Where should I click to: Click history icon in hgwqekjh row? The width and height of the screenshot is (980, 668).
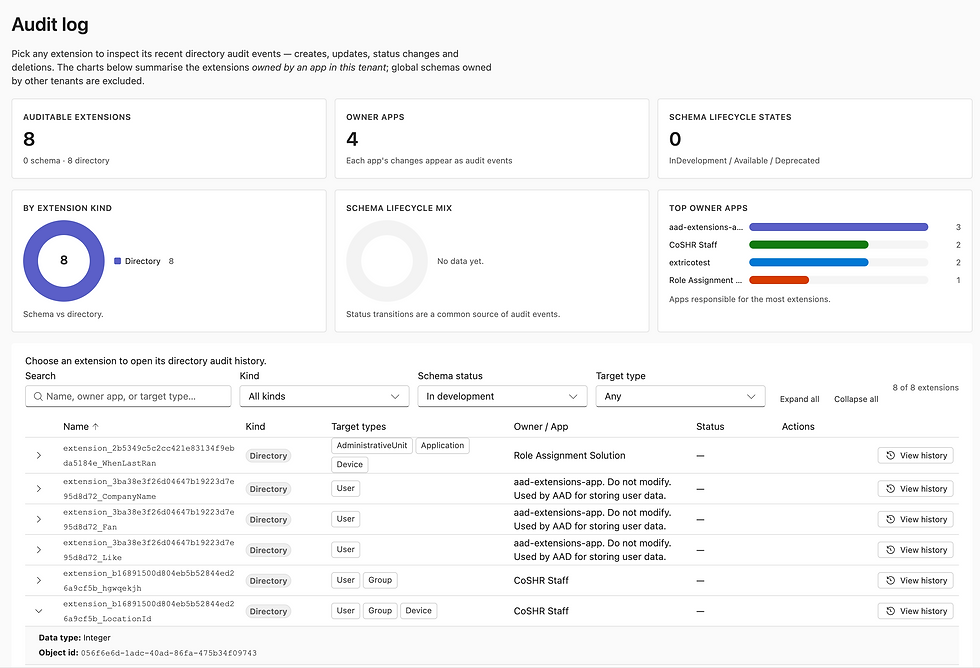(x=891, y=581)
